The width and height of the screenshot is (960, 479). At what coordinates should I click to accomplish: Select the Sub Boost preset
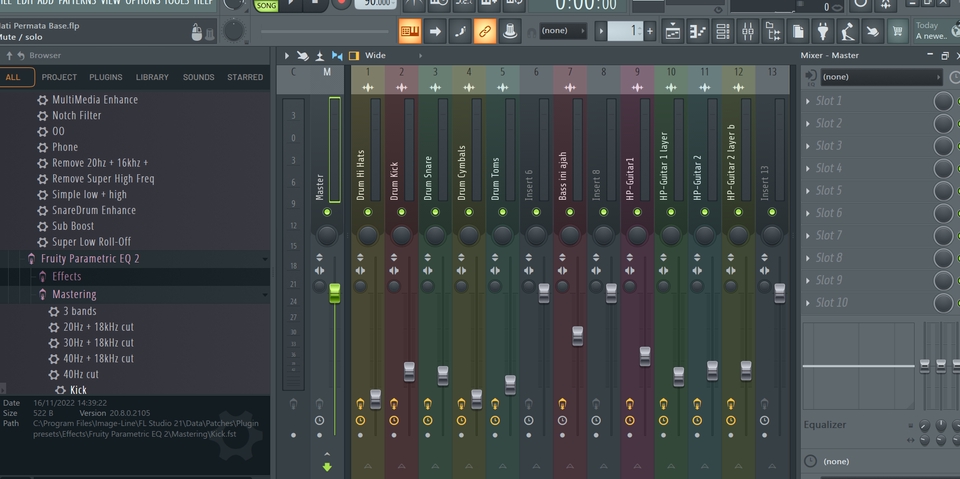click(x=73, y=226)
